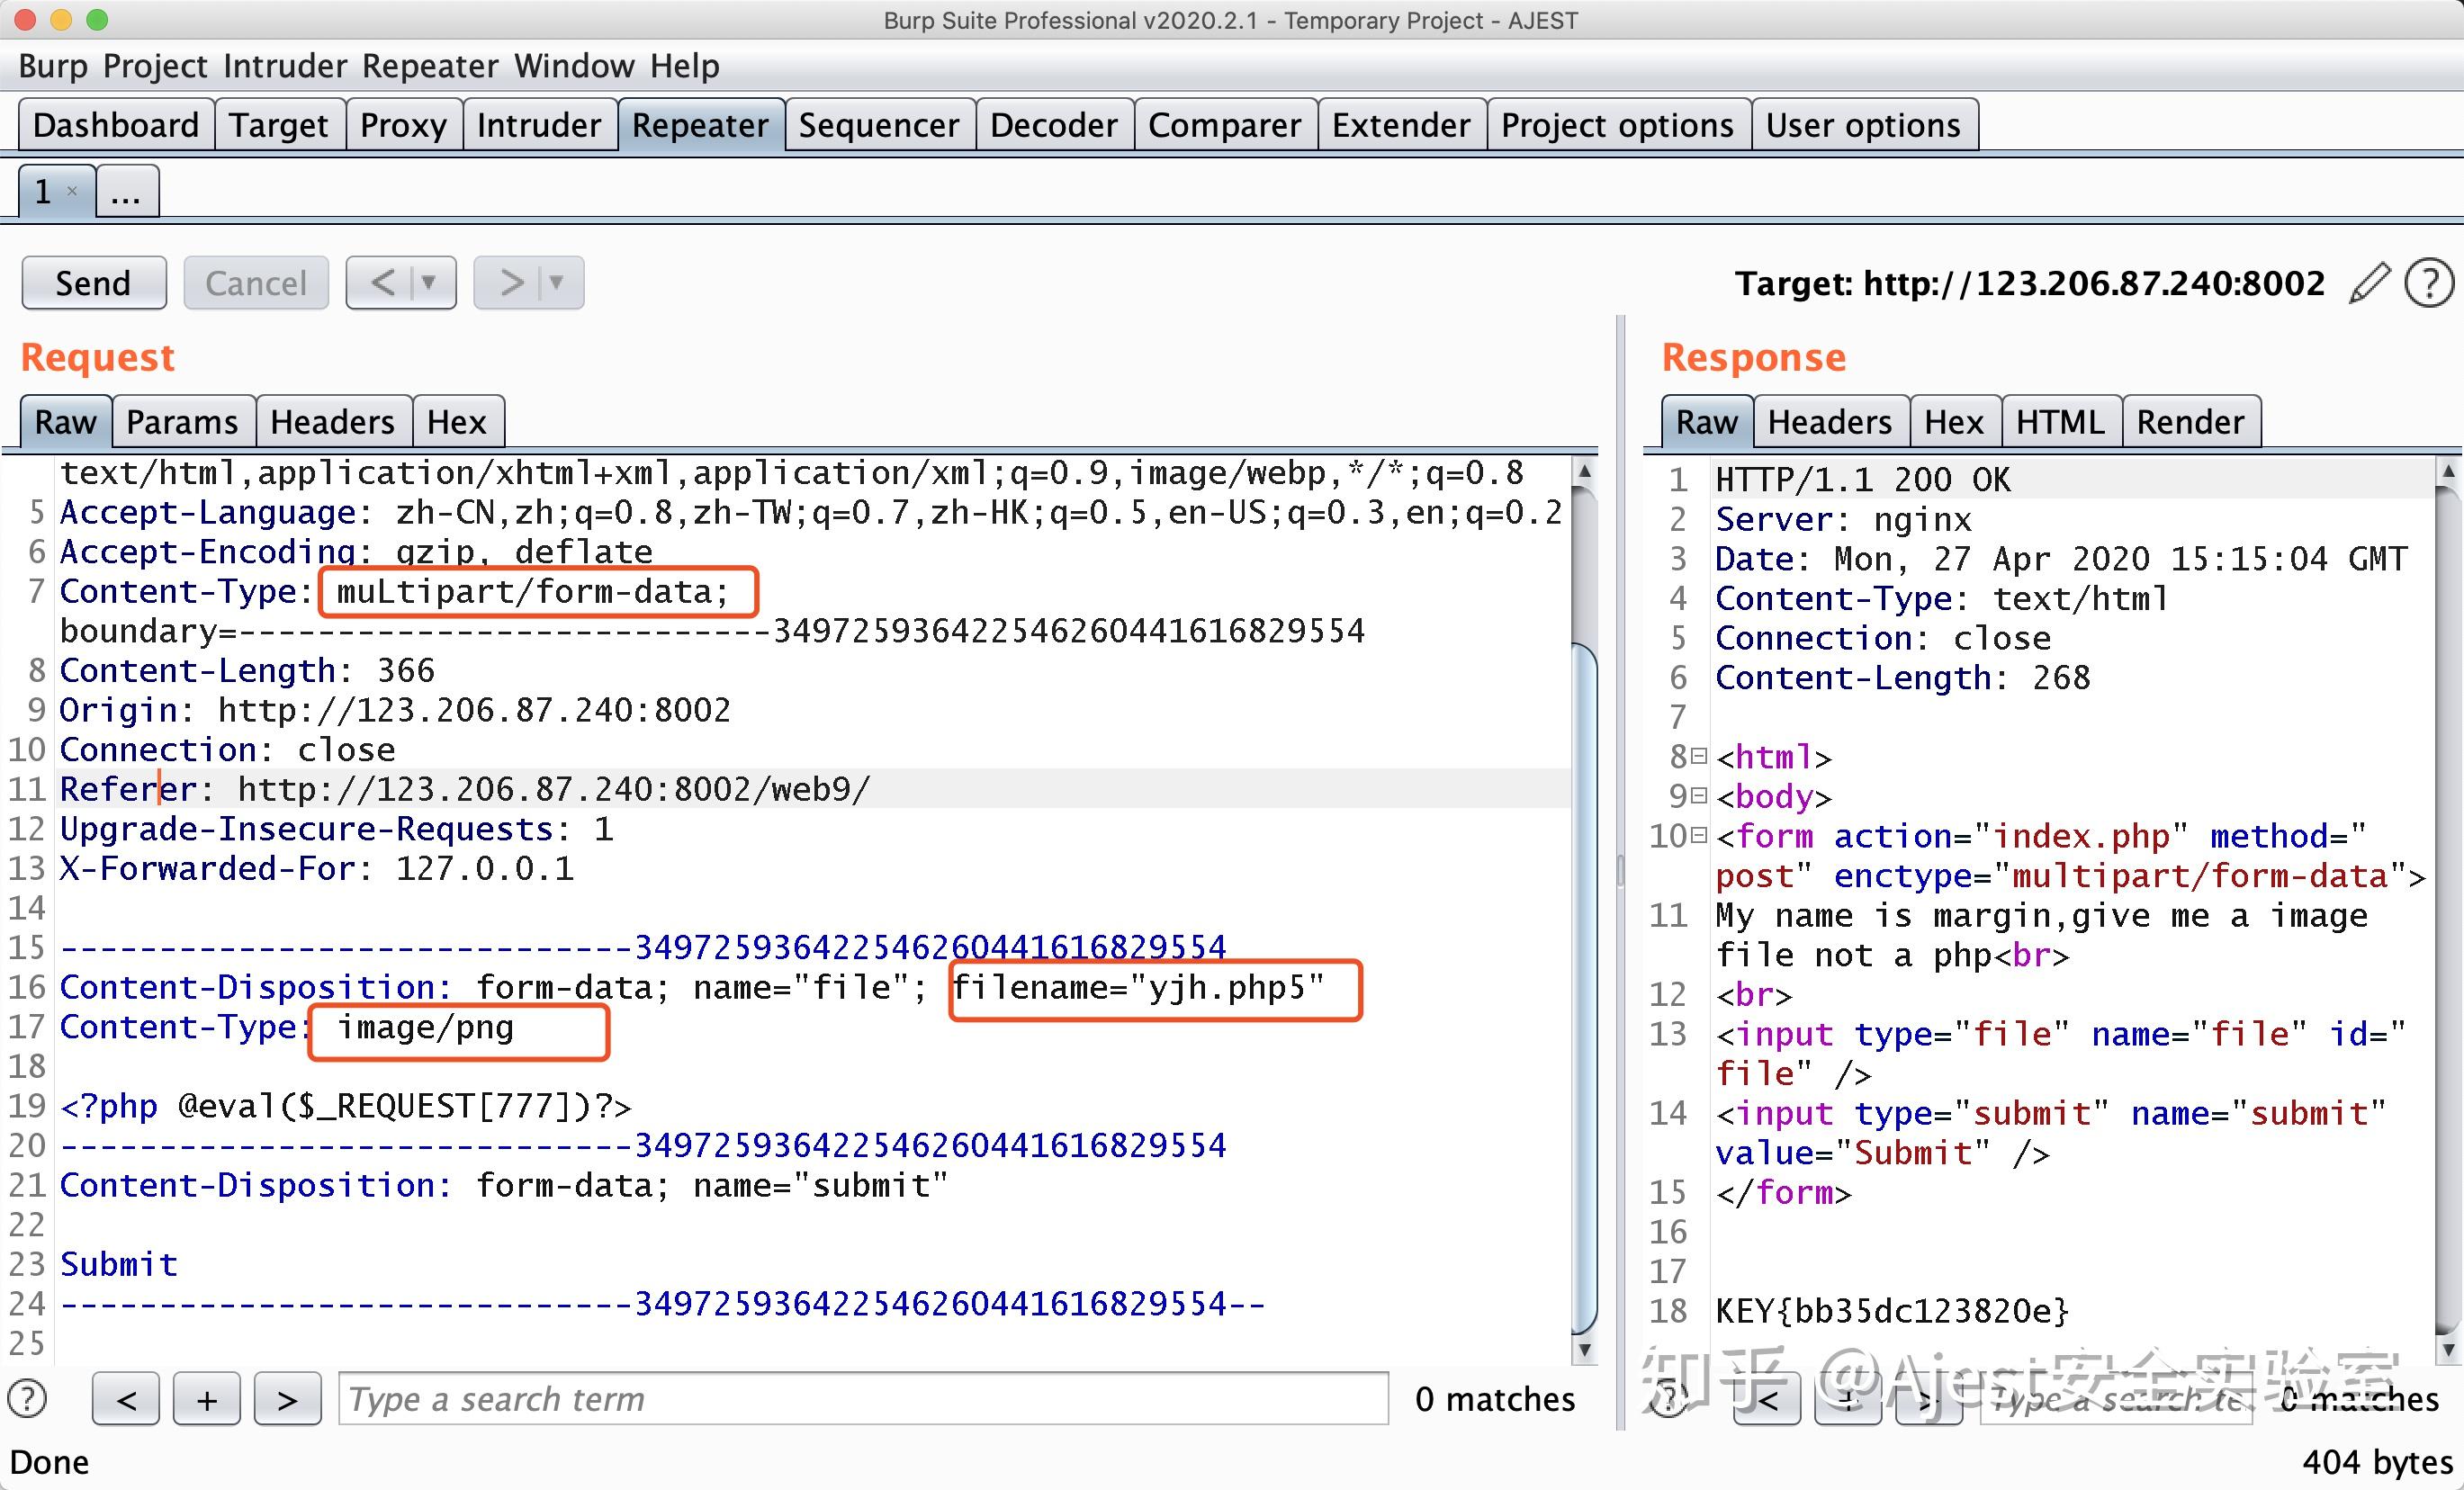Screen dimensions: 2464x1490
Task: Go to previous match in request search
Action: tap(126, 1399)
